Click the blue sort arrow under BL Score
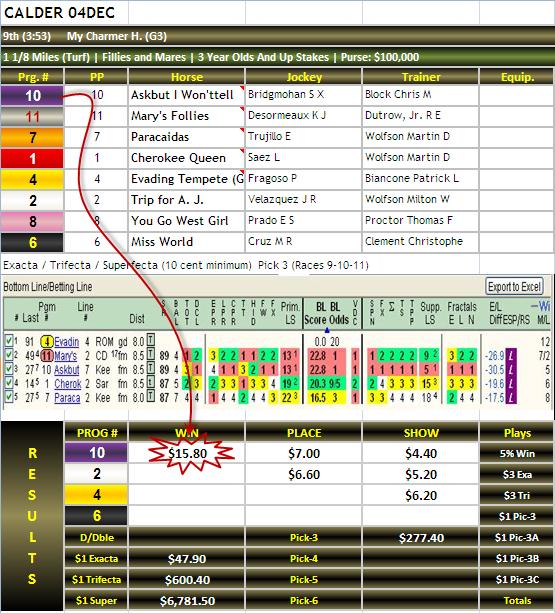555x613 pixels. click(x=327, y=331)
